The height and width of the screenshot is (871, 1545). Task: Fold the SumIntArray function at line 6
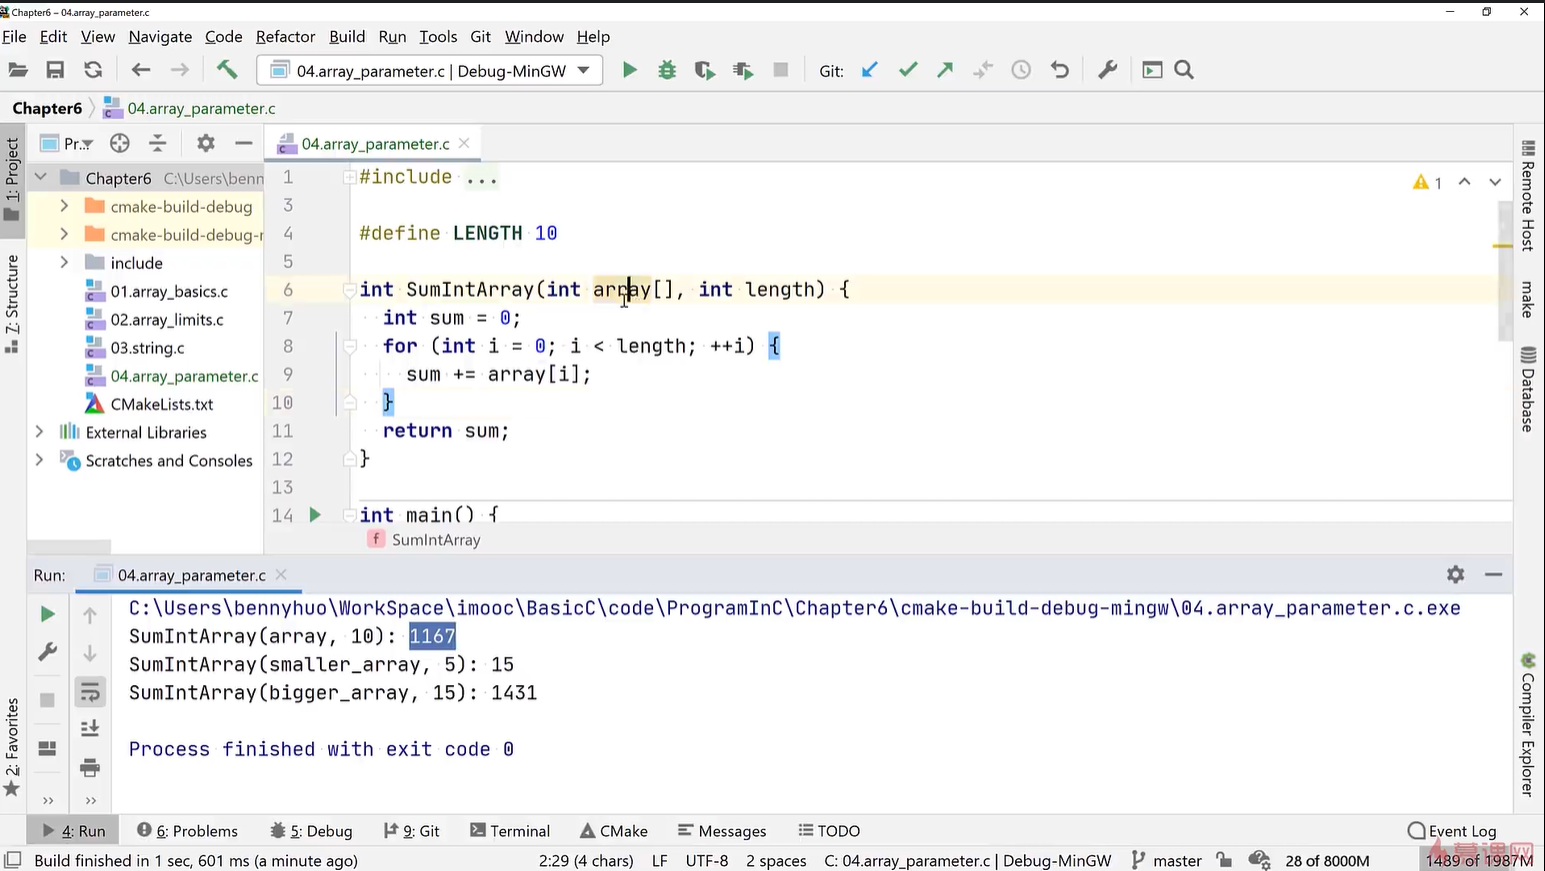point(350,290)
